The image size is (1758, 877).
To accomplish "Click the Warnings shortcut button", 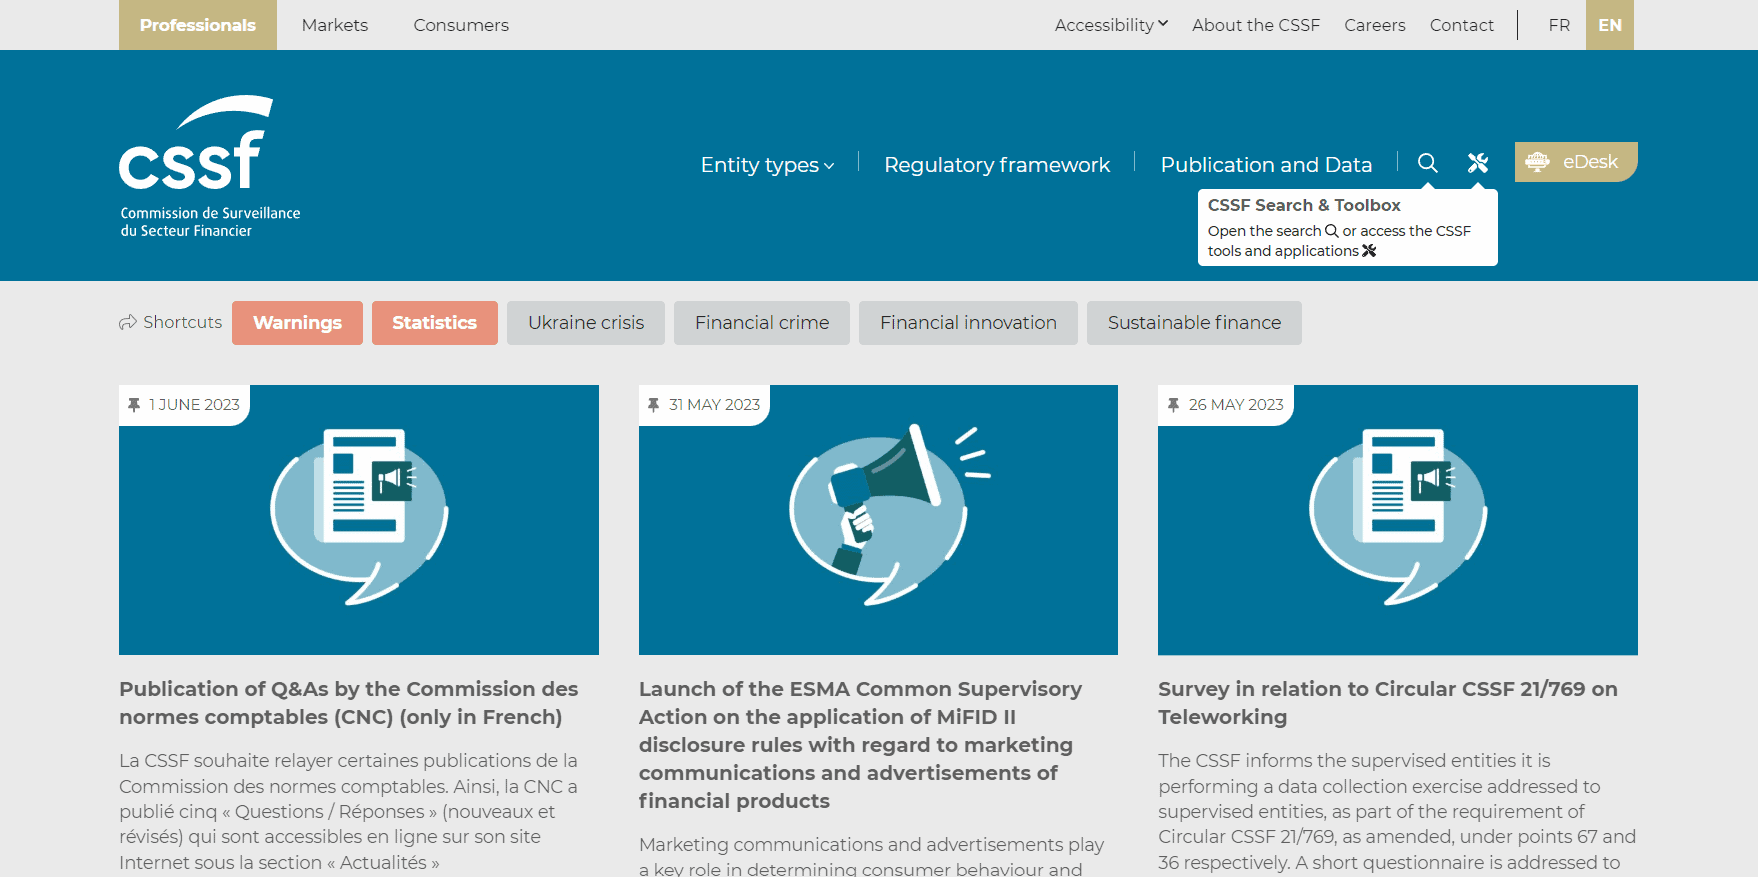I will [297, 323].
